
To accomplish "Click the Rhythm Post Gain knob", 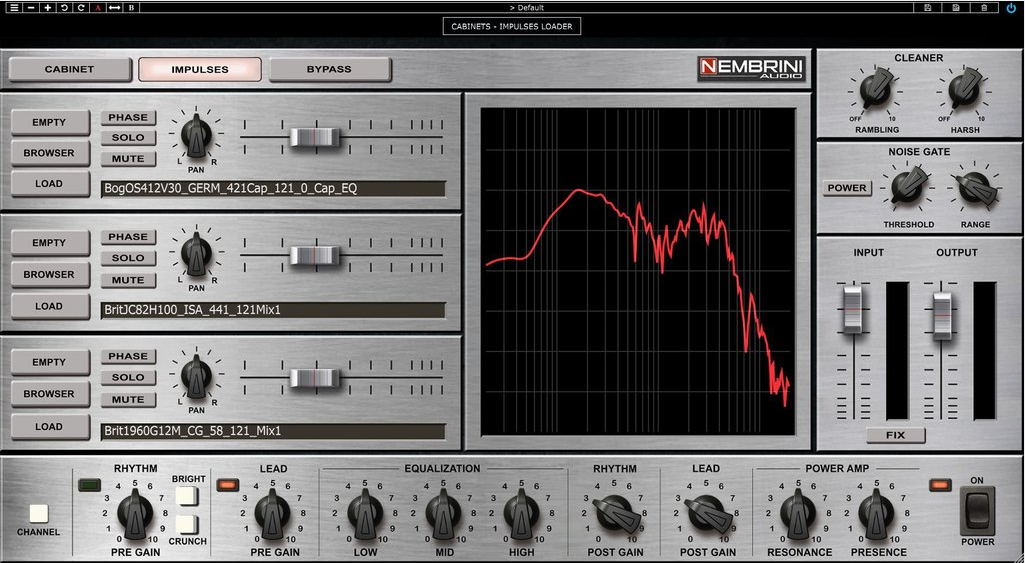I will point(615,513).
